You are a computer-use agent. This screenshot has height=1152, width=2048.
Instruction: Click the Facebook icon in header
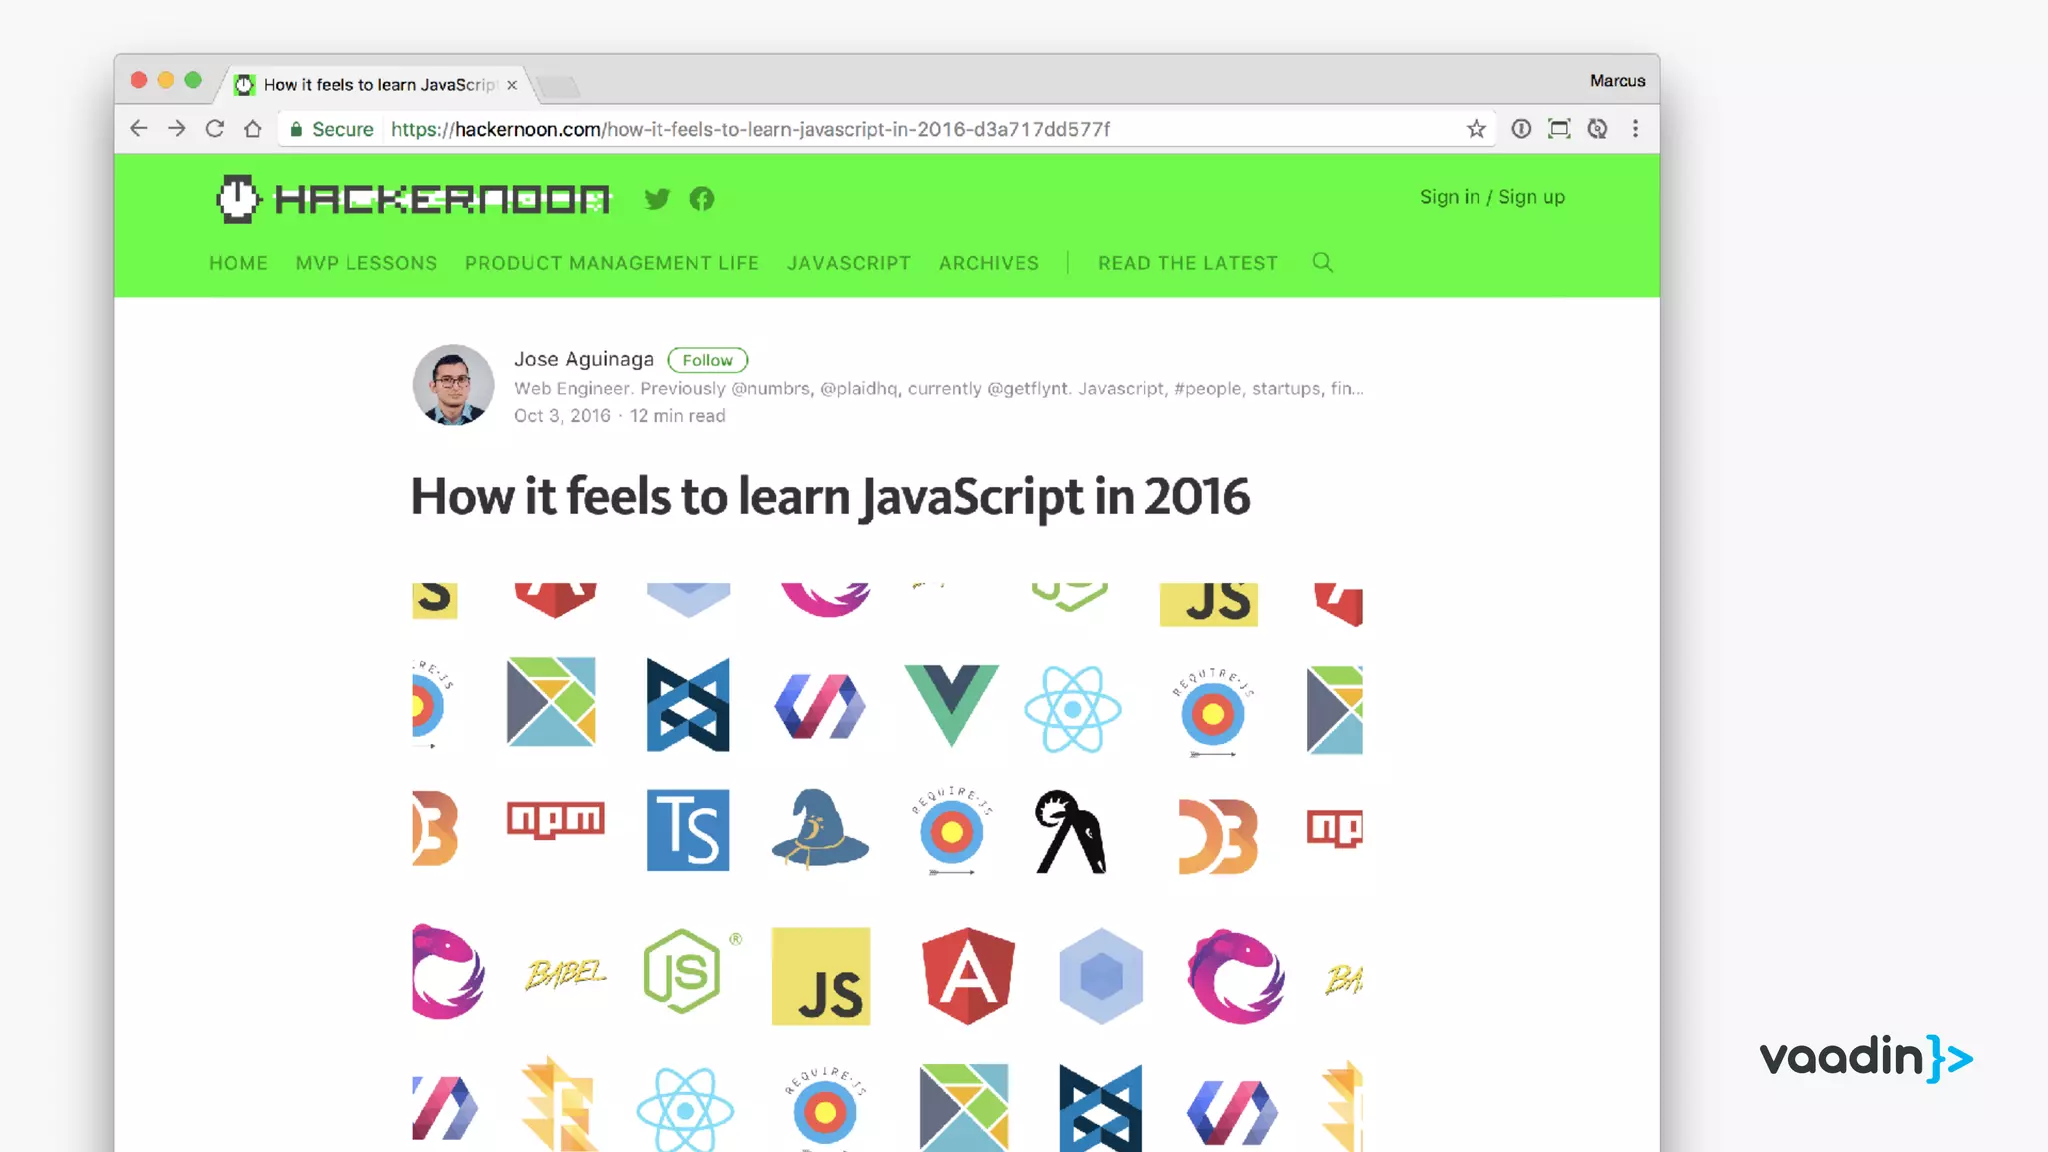[702, 199]
